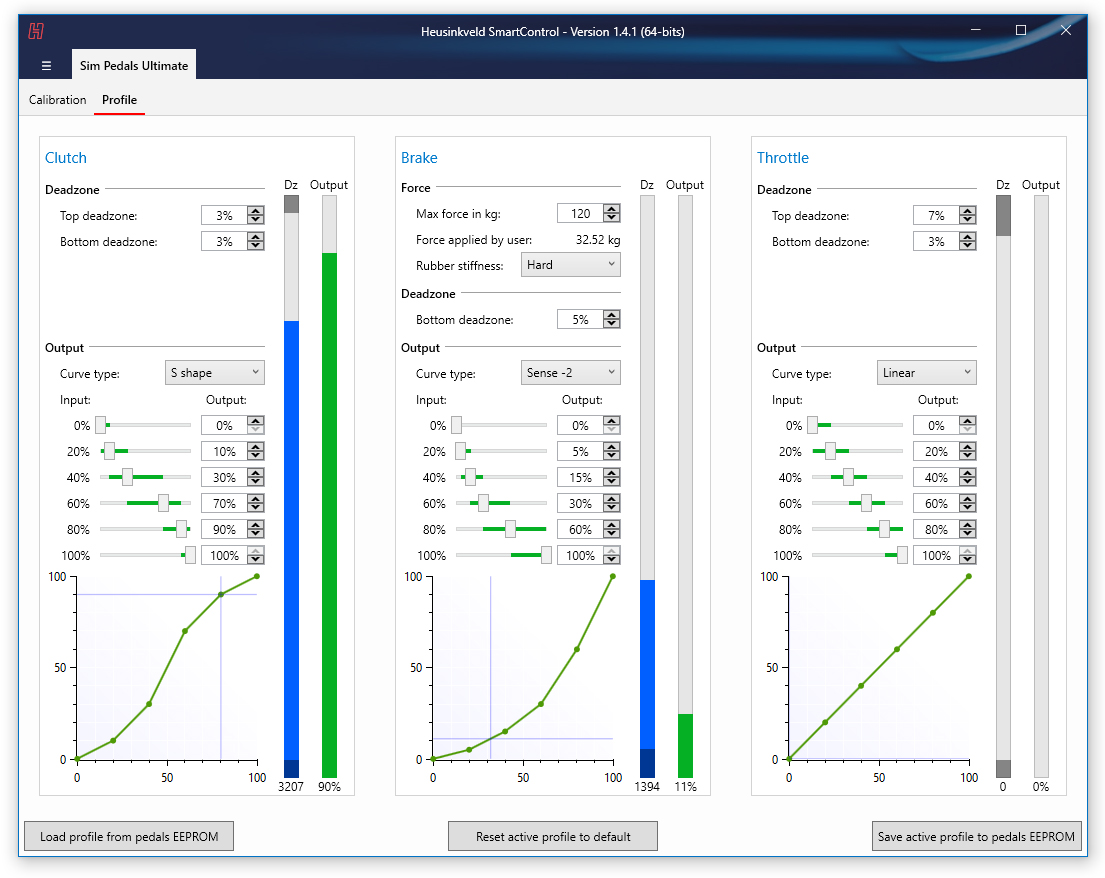Screen dimensions: 1105x878
Task: Click the Clutch Dz bar
Action: tap(291, 486)
